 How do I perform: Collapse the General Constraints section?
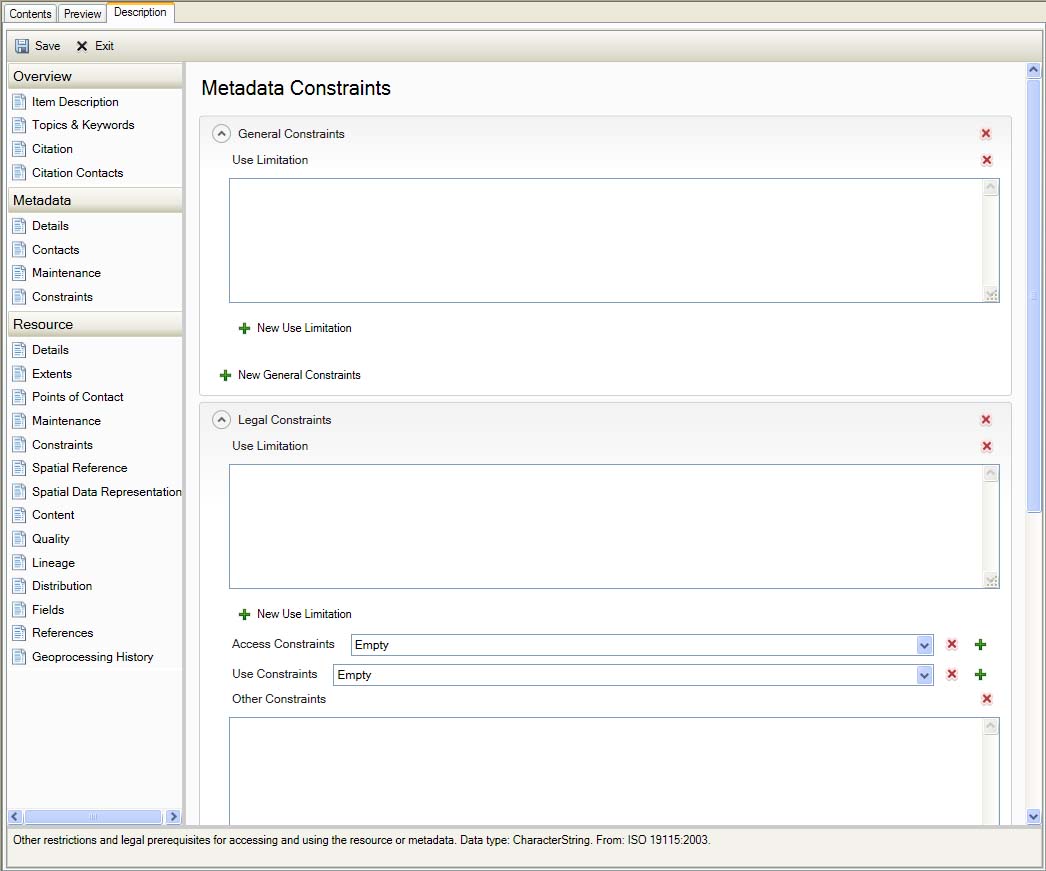tap(222, 134)
